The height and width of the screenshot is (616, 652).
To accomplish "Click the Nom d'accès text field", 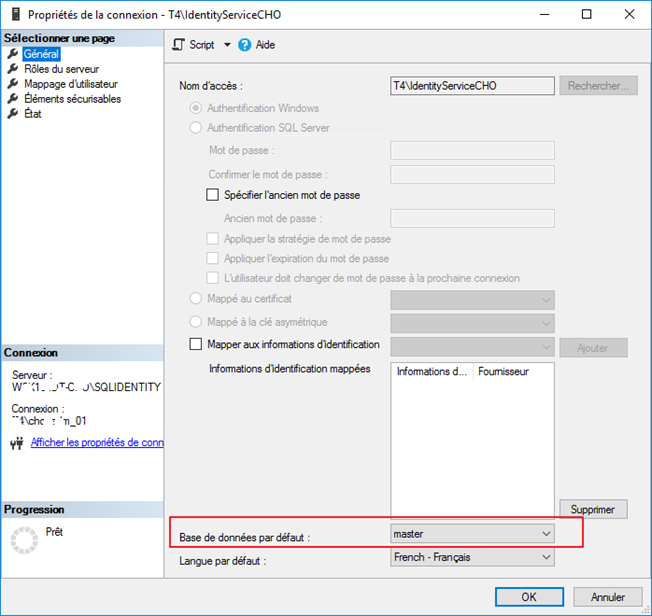I will pyautogui.click(x=472, y=86).
